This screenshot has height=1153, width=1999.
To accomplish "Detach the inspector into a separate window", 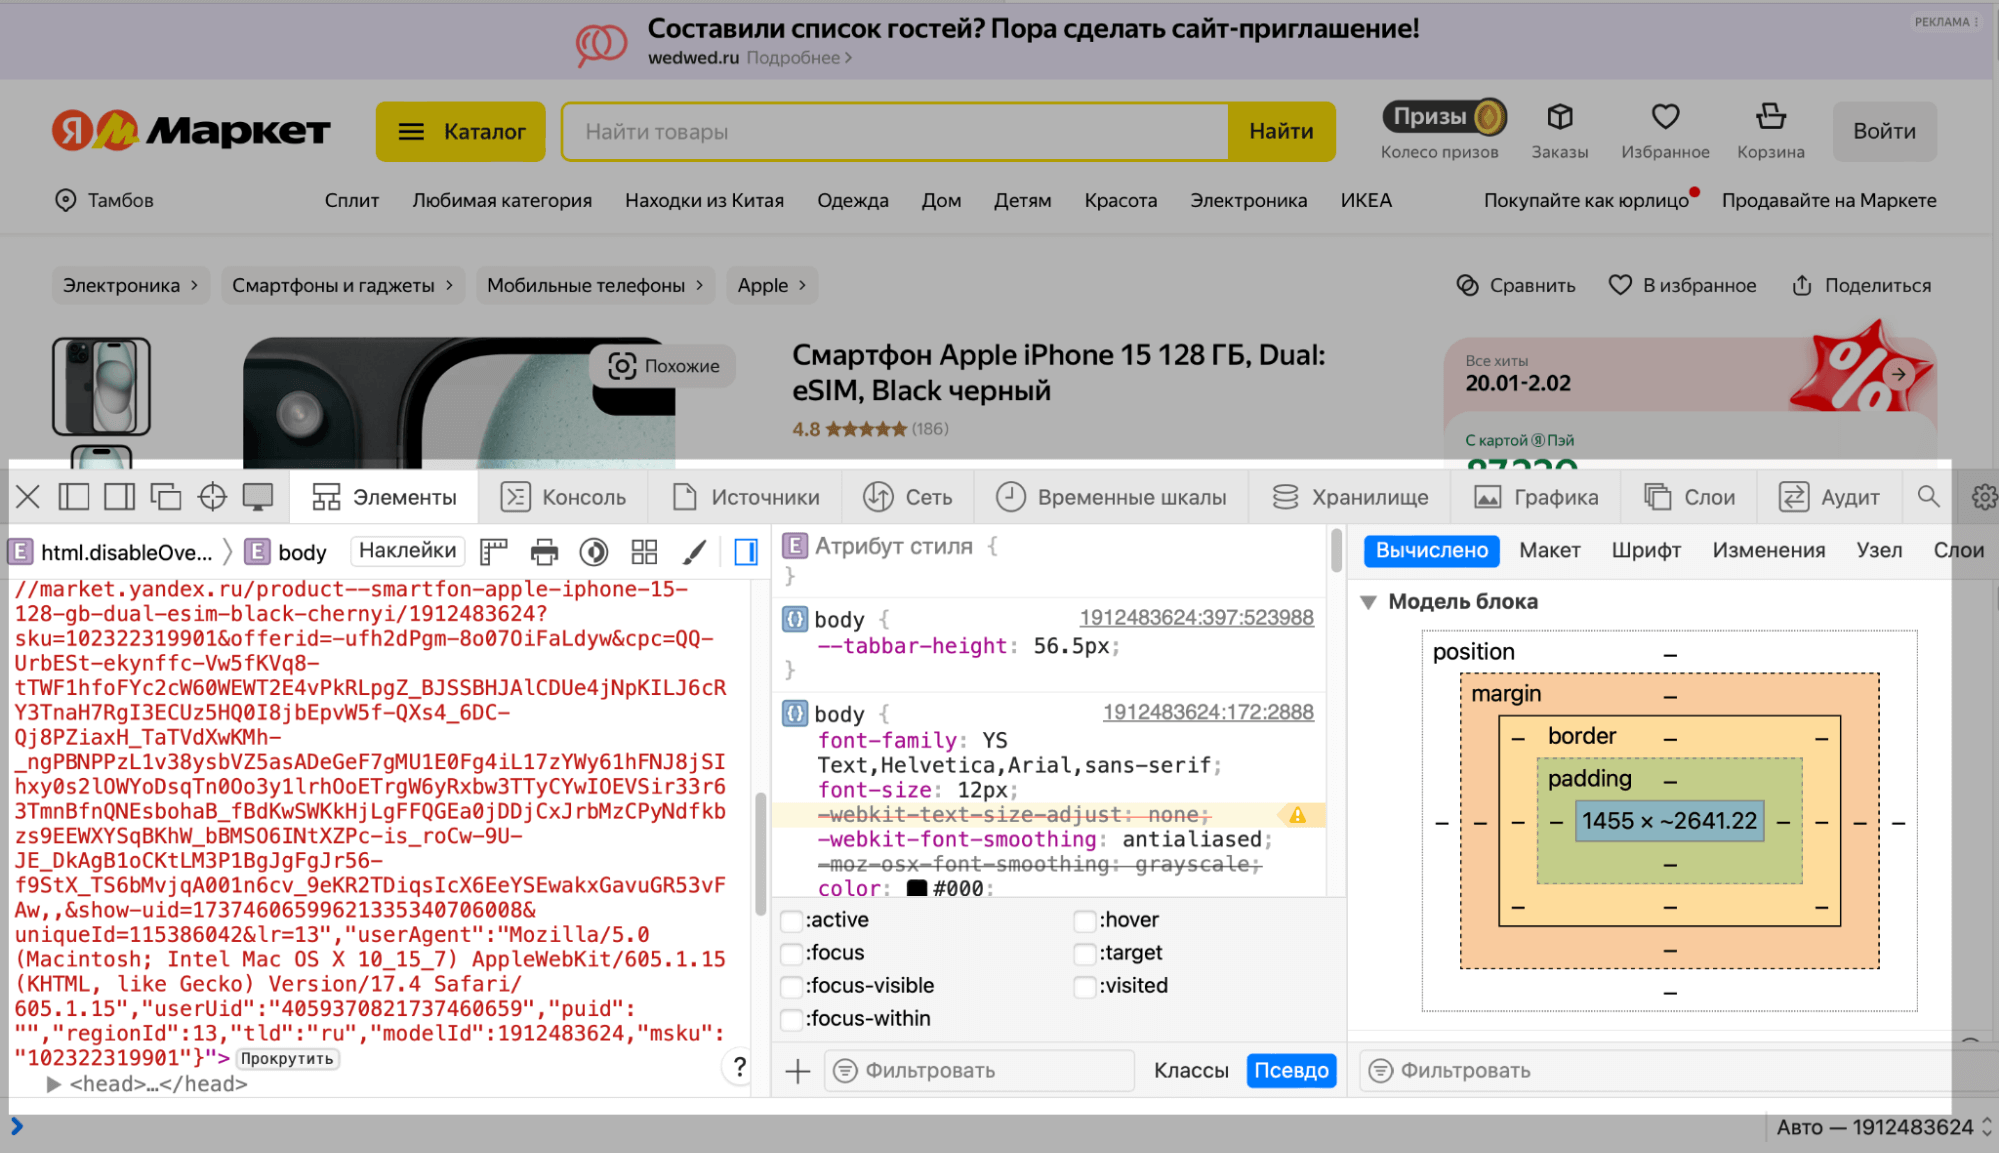I will point(165,497).
